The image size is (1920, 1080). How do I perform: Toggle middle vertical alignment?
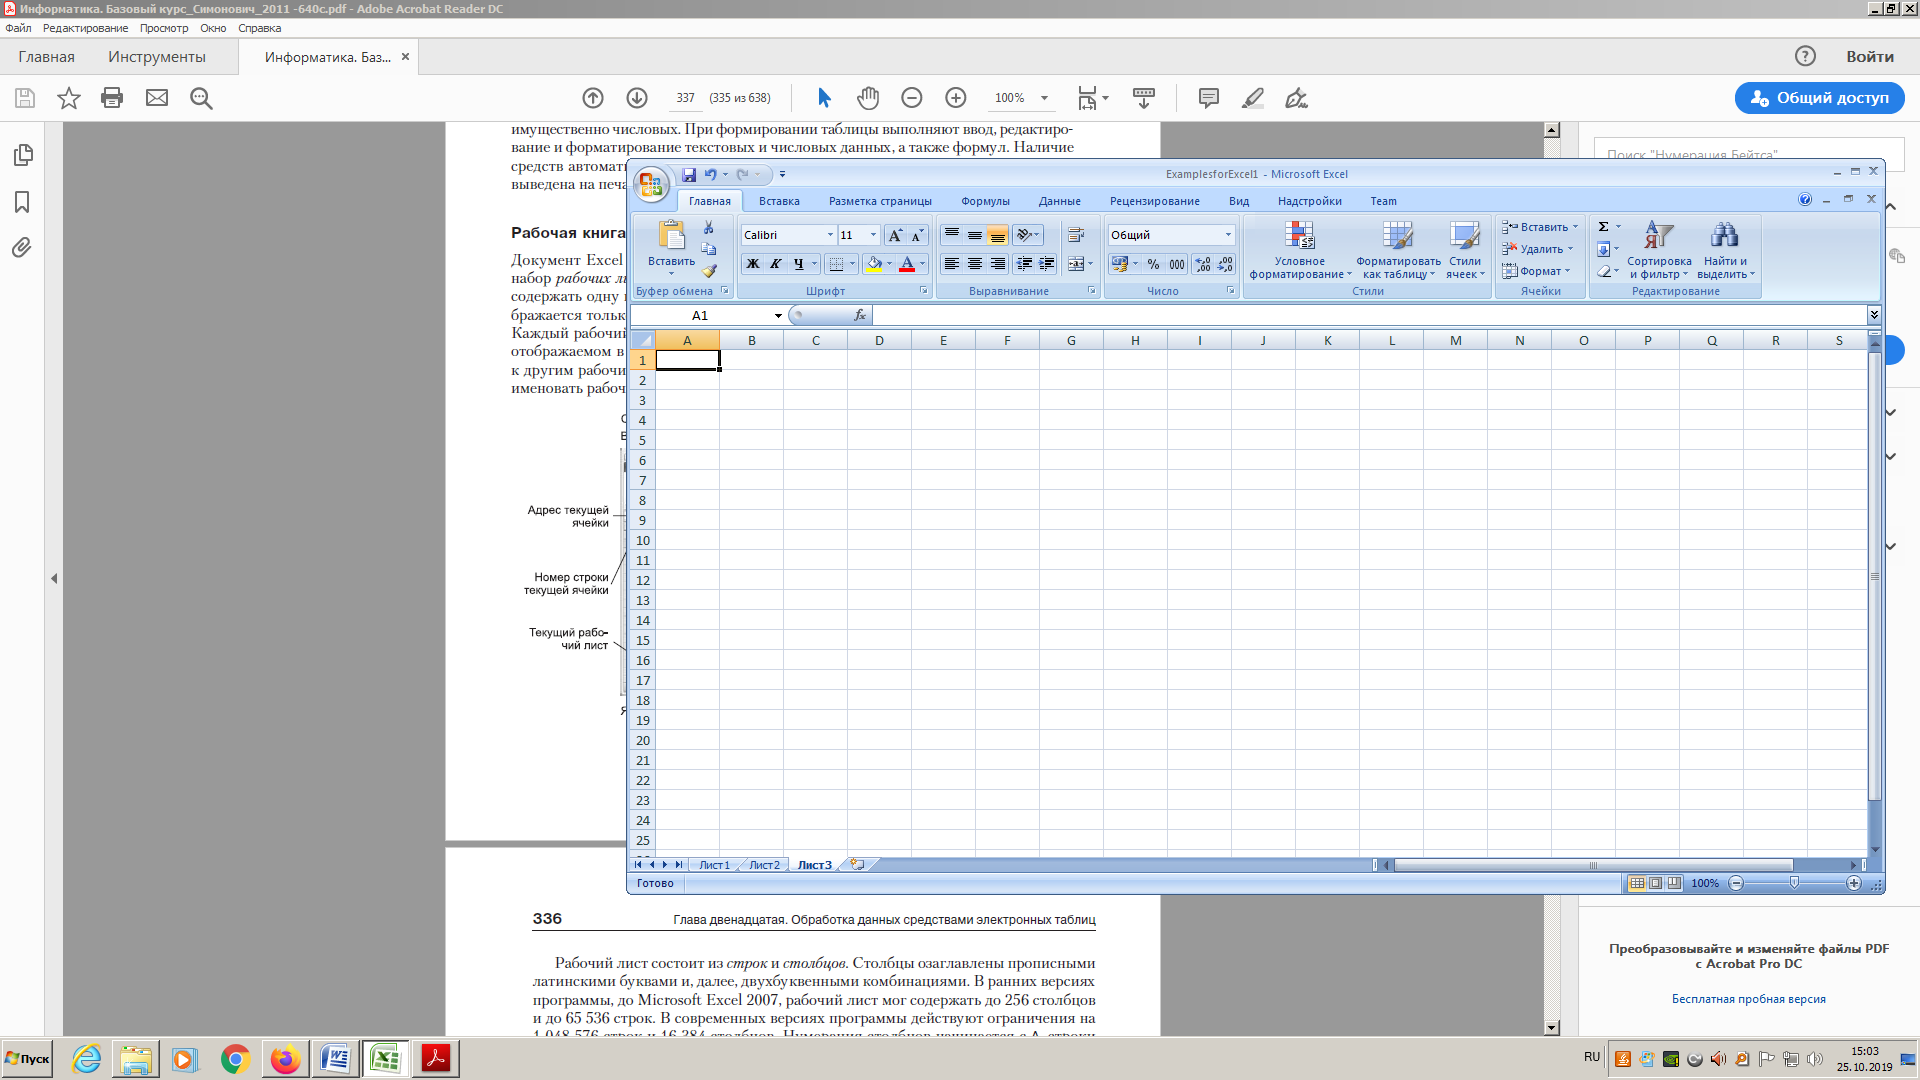(975, 235)
